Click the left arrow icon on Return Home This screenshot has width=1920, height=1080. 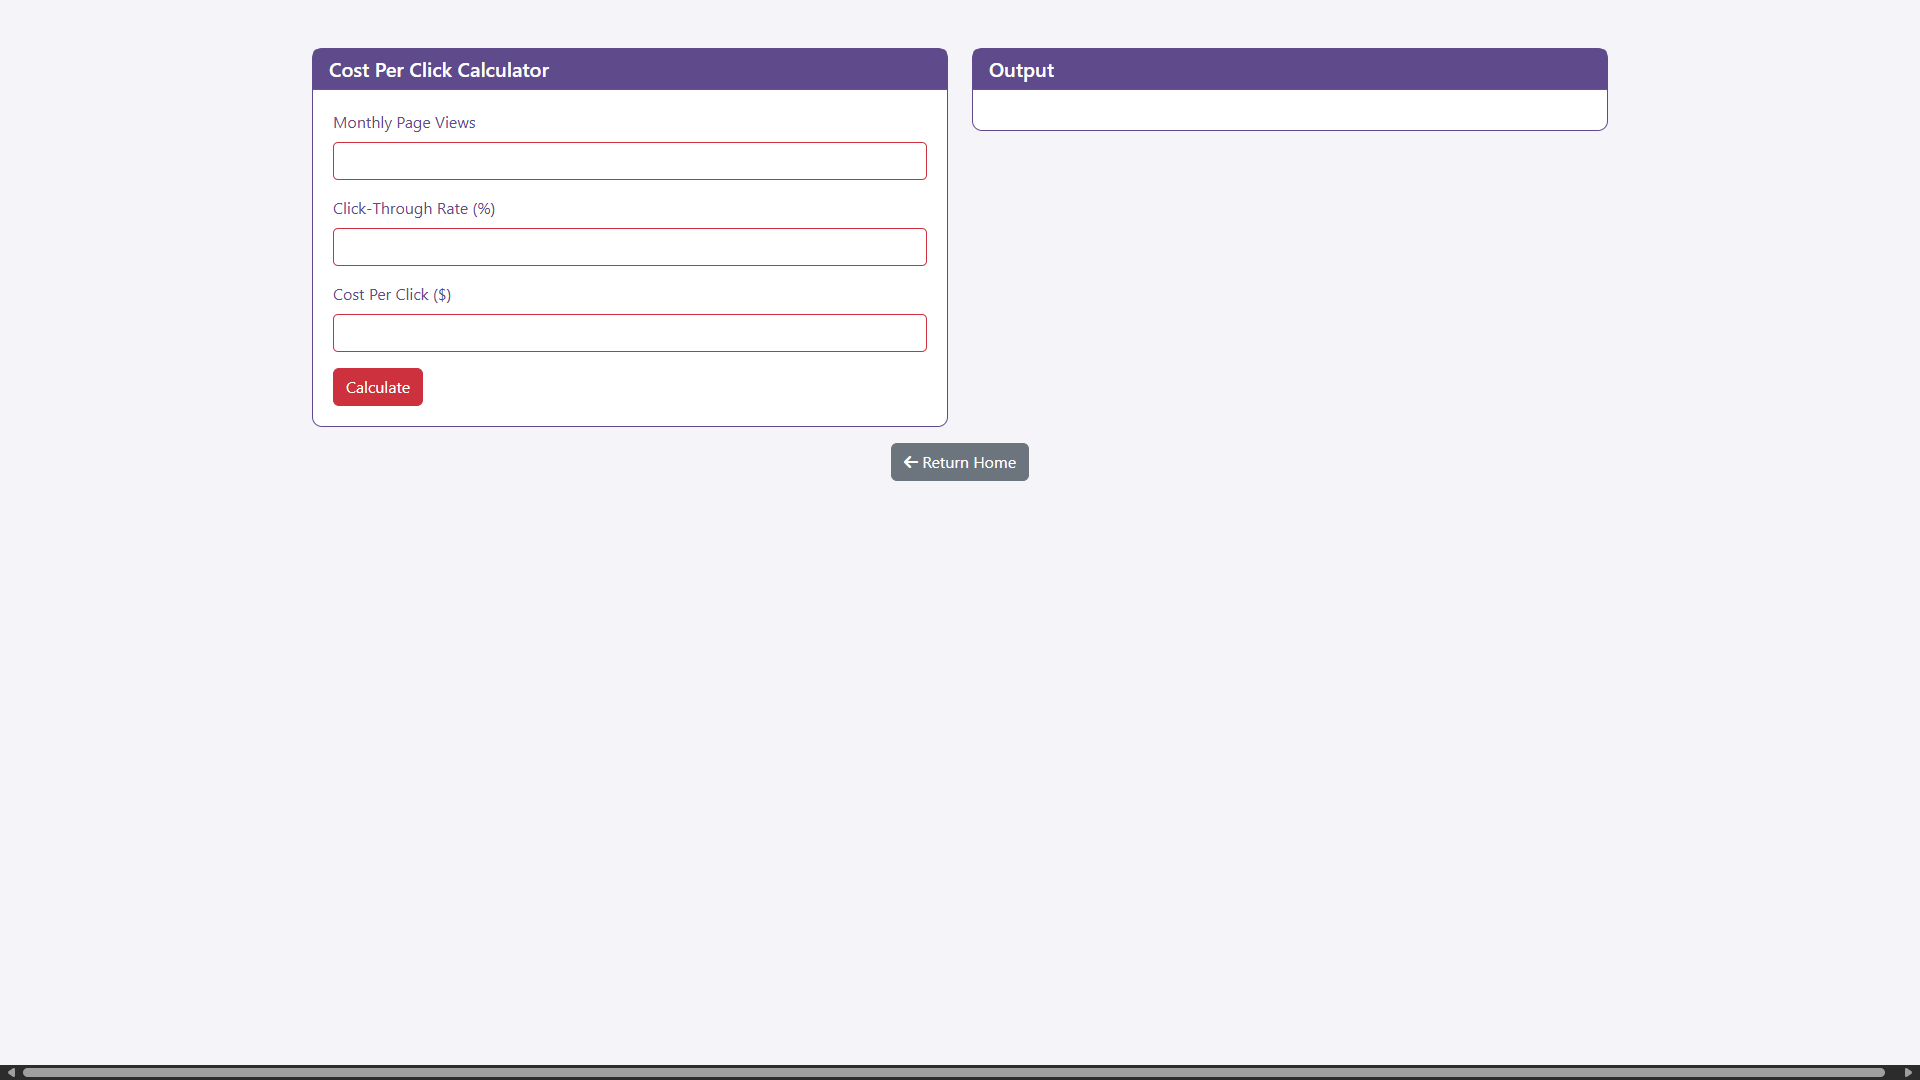(910, 462)
